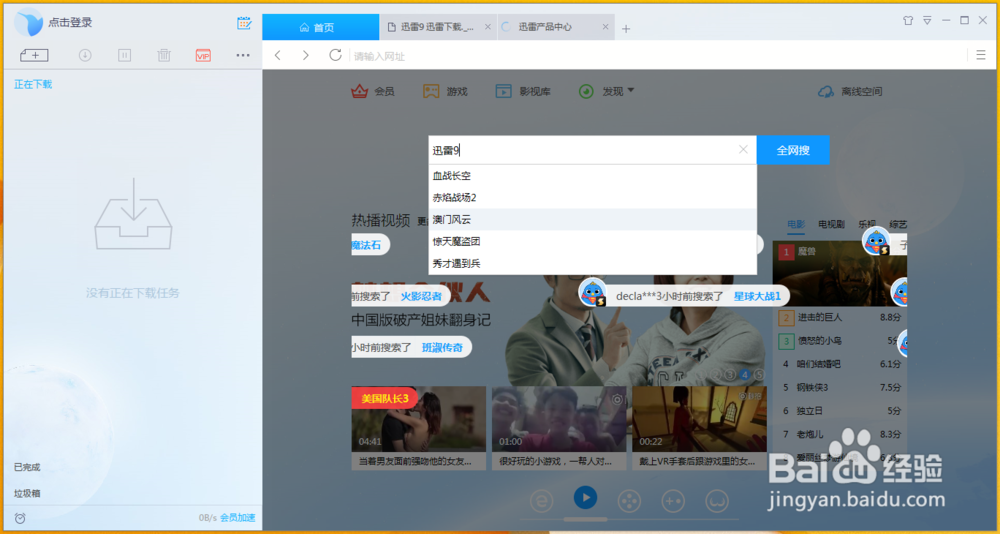Click the browser forward arrow
Screen dimensions: 1000x534
pyautogui.click(x=306, y=56)
